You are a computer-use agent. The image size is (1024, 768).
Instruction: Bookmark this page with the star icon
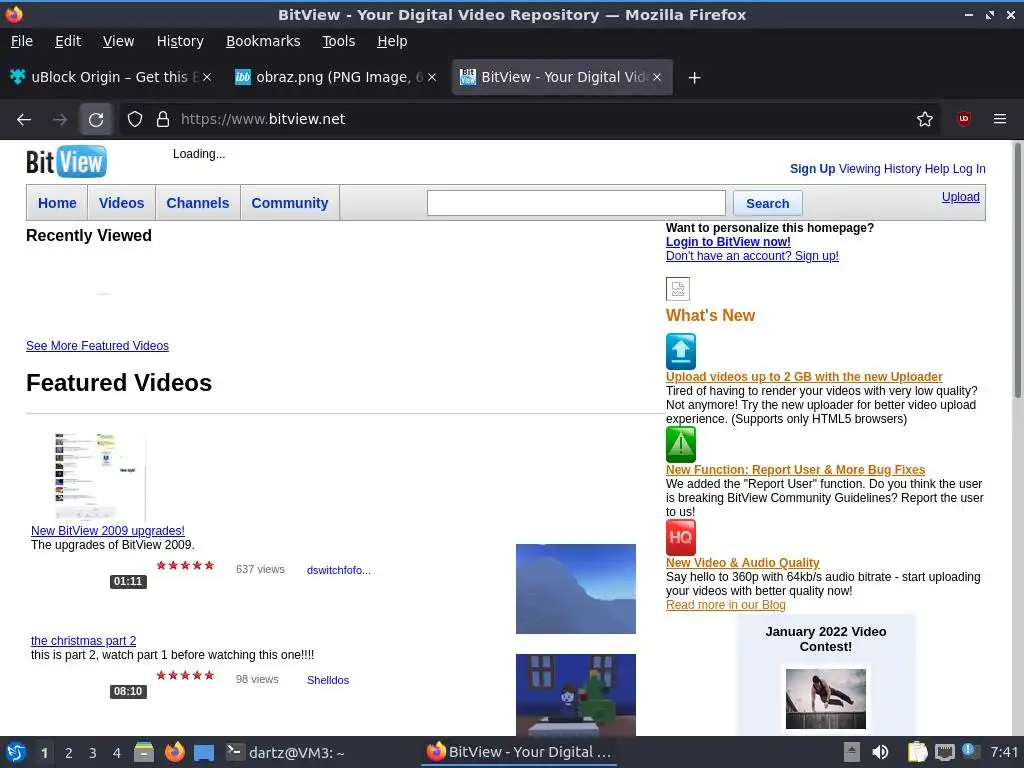pos(925,120)
